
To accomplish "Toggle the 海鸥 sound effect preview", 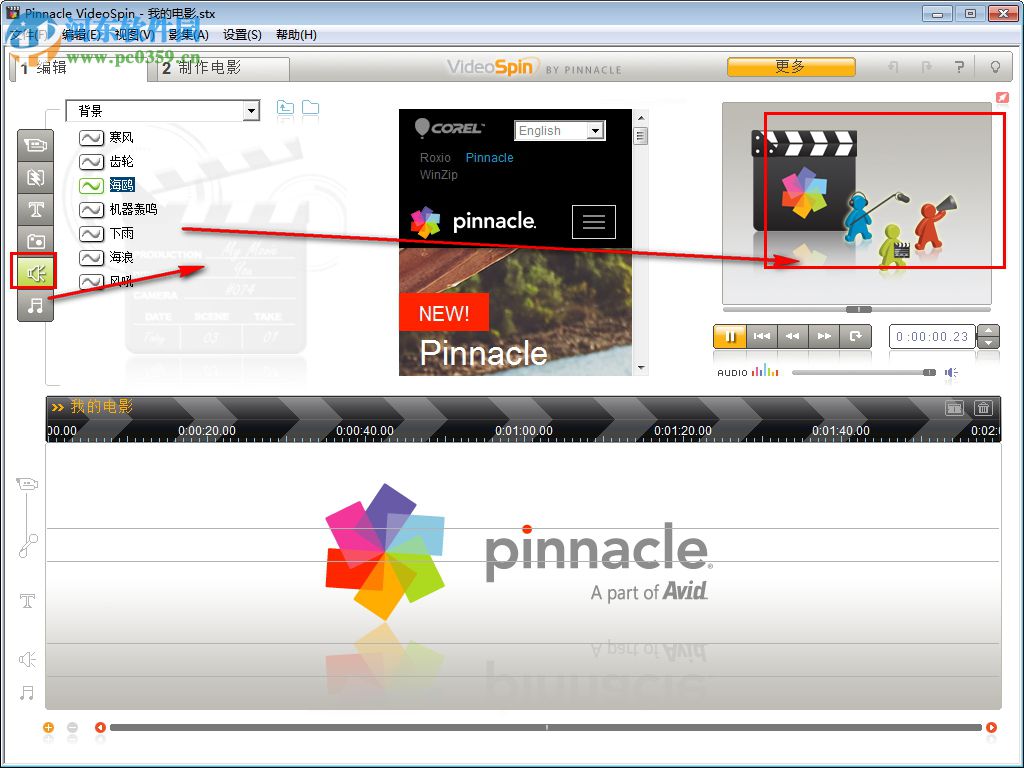I will pyautogui.click(x=90, y=184).
